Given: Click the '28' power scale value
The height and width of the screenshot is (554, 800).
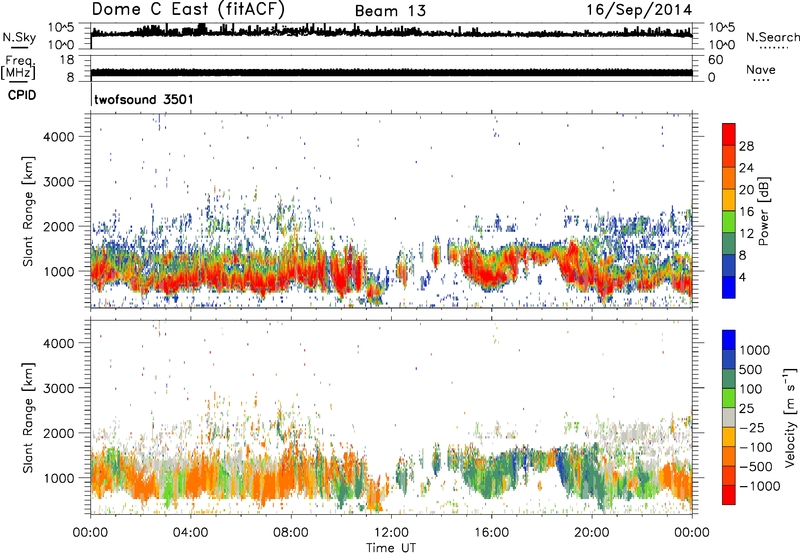Looking at the screenshot, I should pos(746,146).
